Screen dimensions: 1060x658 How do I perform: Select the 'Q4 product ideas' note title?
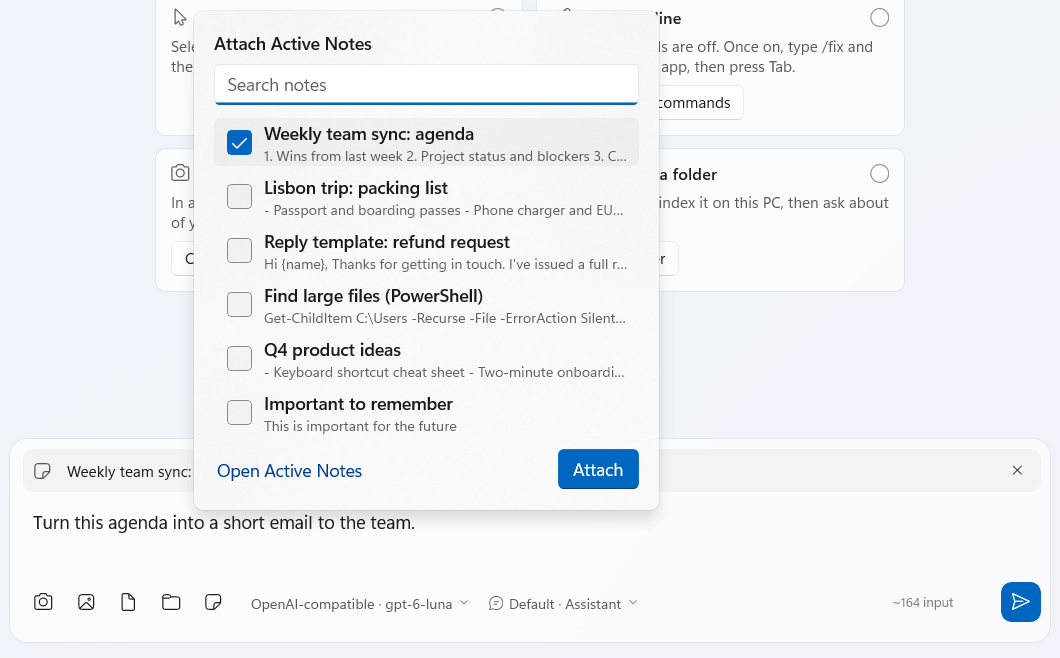point(333,350)
